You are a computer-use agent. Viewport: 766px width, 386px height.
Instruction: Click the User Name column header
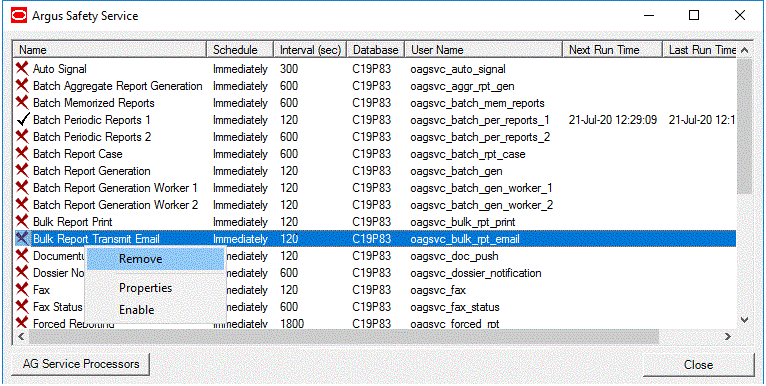point(484,50)
